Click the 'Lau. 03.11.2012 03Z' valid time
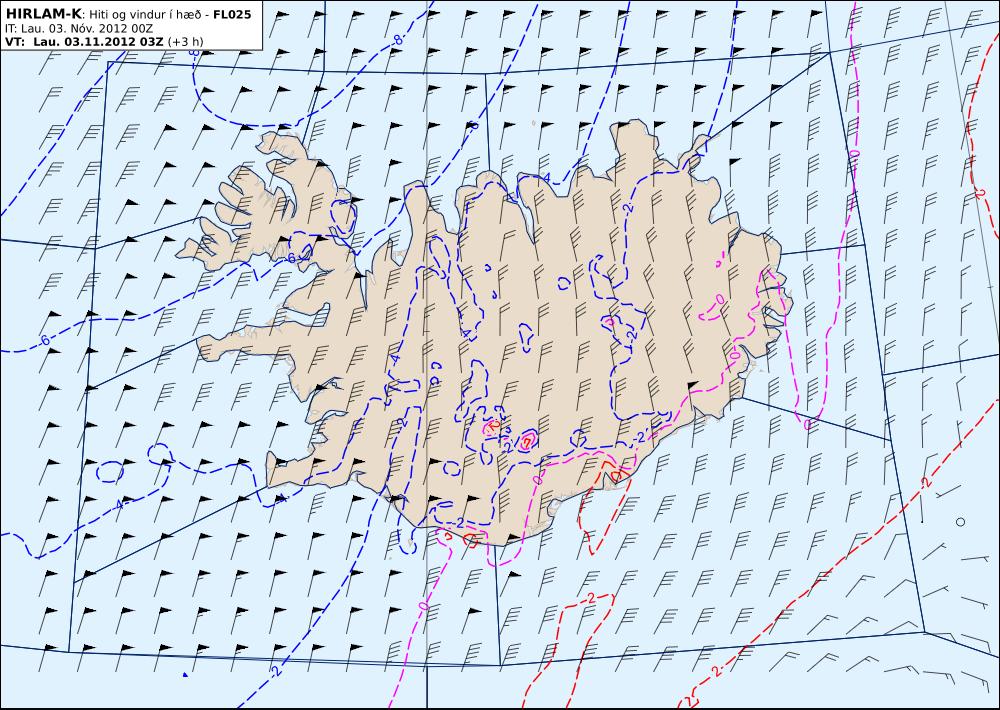Viewport: 1000px width, 710px height. tap(99, 41)
